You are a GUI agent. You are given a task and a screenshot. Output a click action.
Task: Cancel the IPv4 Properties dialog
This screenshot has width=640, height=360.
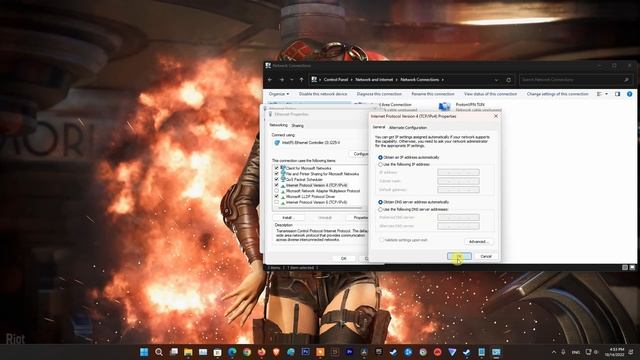(x=486, y=256)
